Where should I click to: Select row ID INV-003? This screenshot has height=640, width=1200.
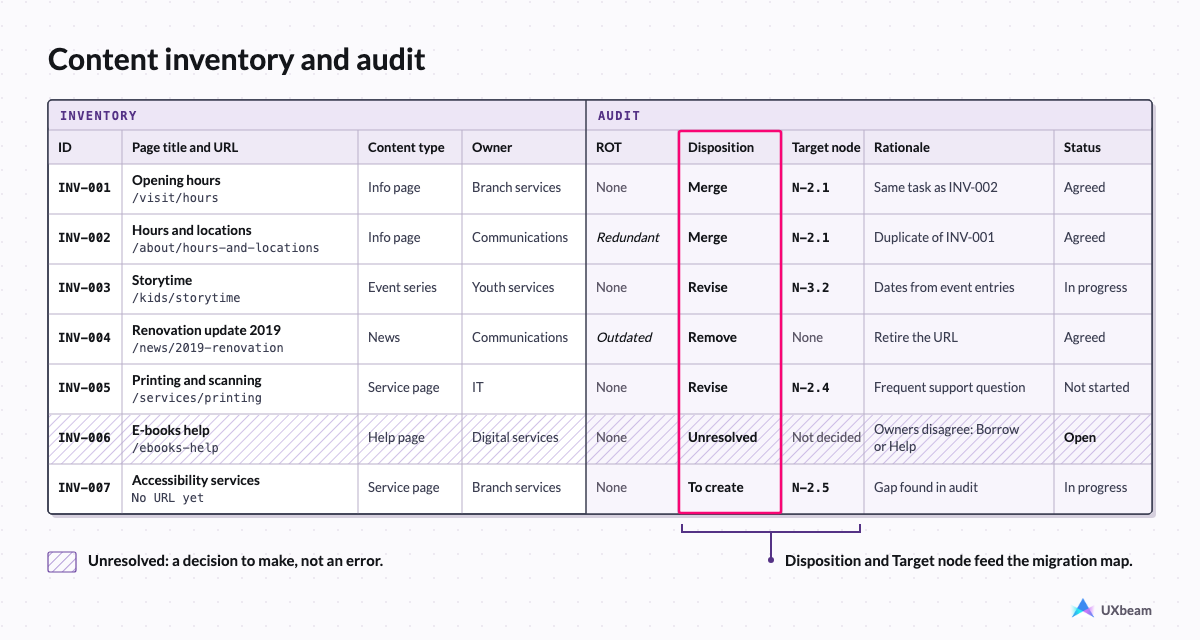pyautogui.click(x=84, y=288)
